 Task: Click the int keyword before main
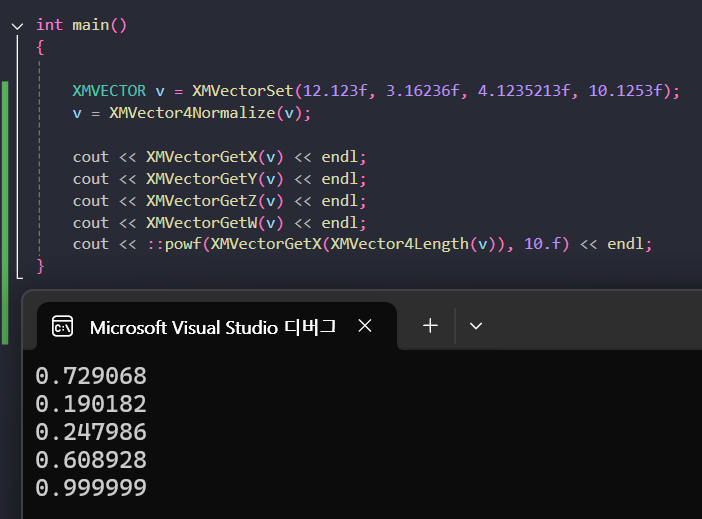pos(49,25)
